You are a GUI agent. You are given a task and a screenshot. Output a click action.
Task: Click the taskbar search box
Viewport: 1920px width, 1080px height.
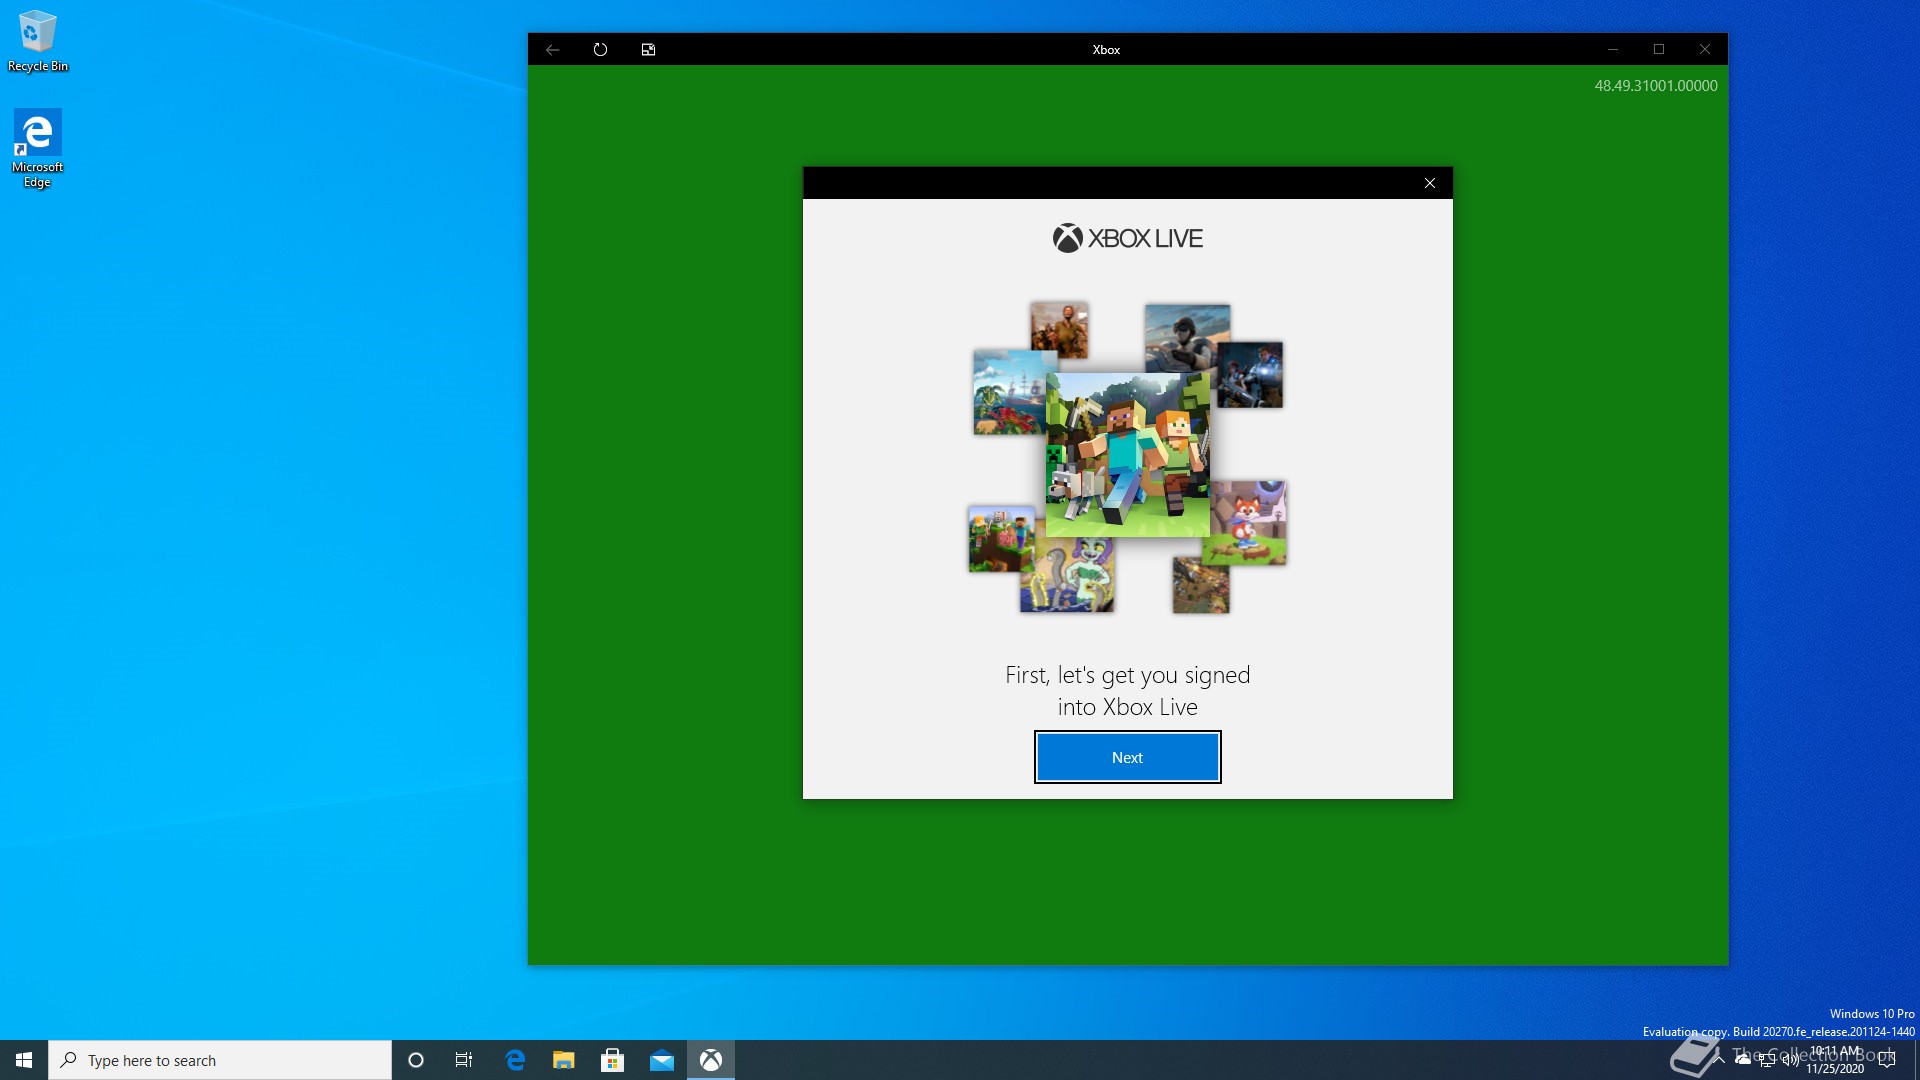tap(220, 1060)
